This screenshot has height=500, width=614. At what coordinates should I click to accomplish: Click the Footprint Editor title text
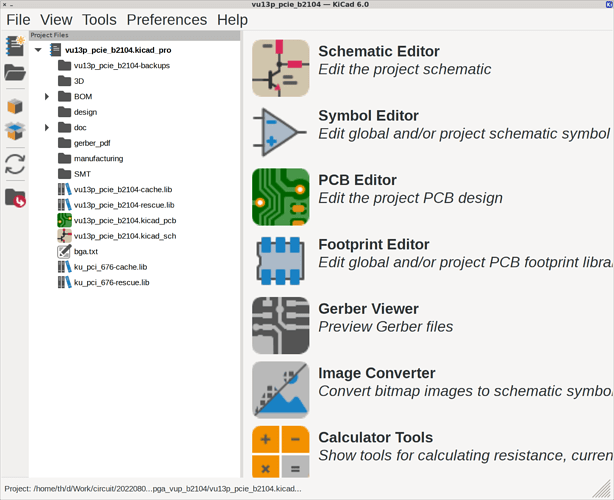point(374,244)
